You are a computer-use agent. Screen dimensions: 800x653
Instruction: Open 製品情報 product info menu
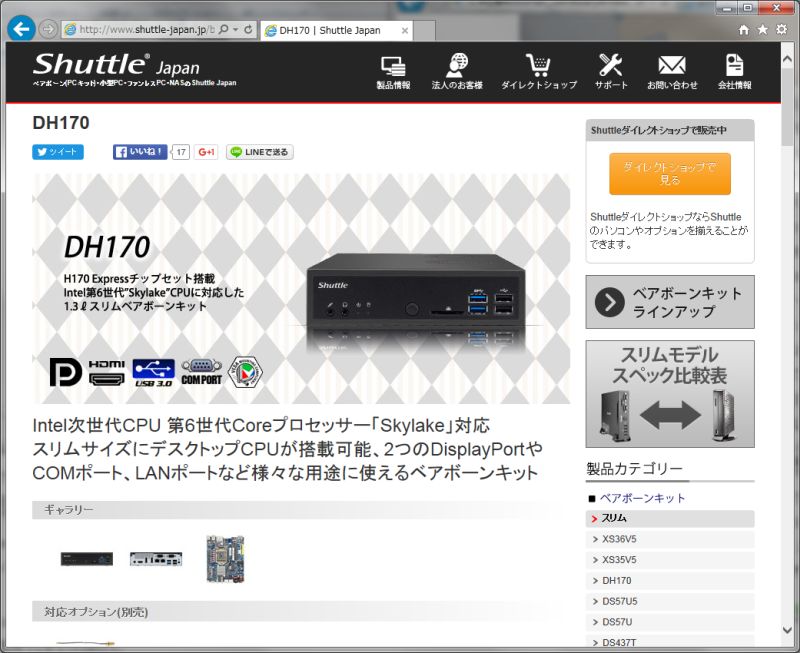pyautogui.click(x=393, y=72)
